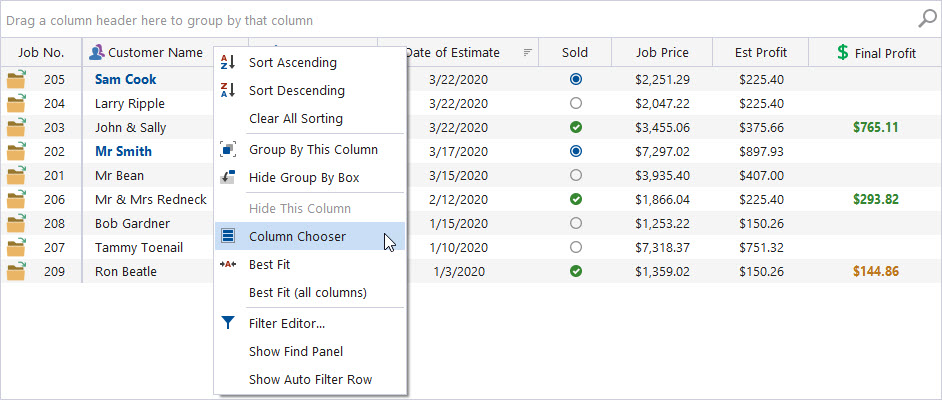Select the Sam Cook customer cell
Image resolution: width=942 pixels, height=400 pixels.
tap(126, 79)
